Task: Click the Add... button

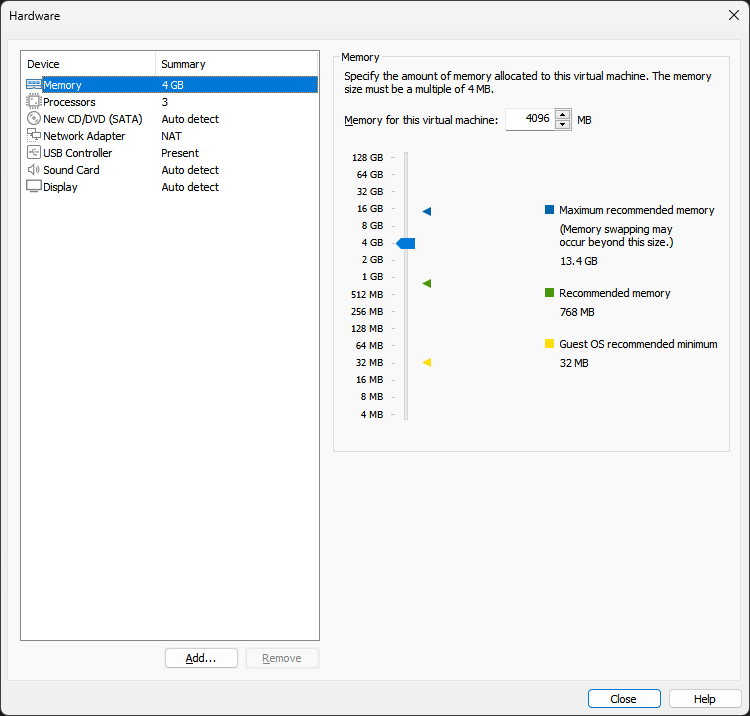Action: pyautogui.click(x=201, y=658)
